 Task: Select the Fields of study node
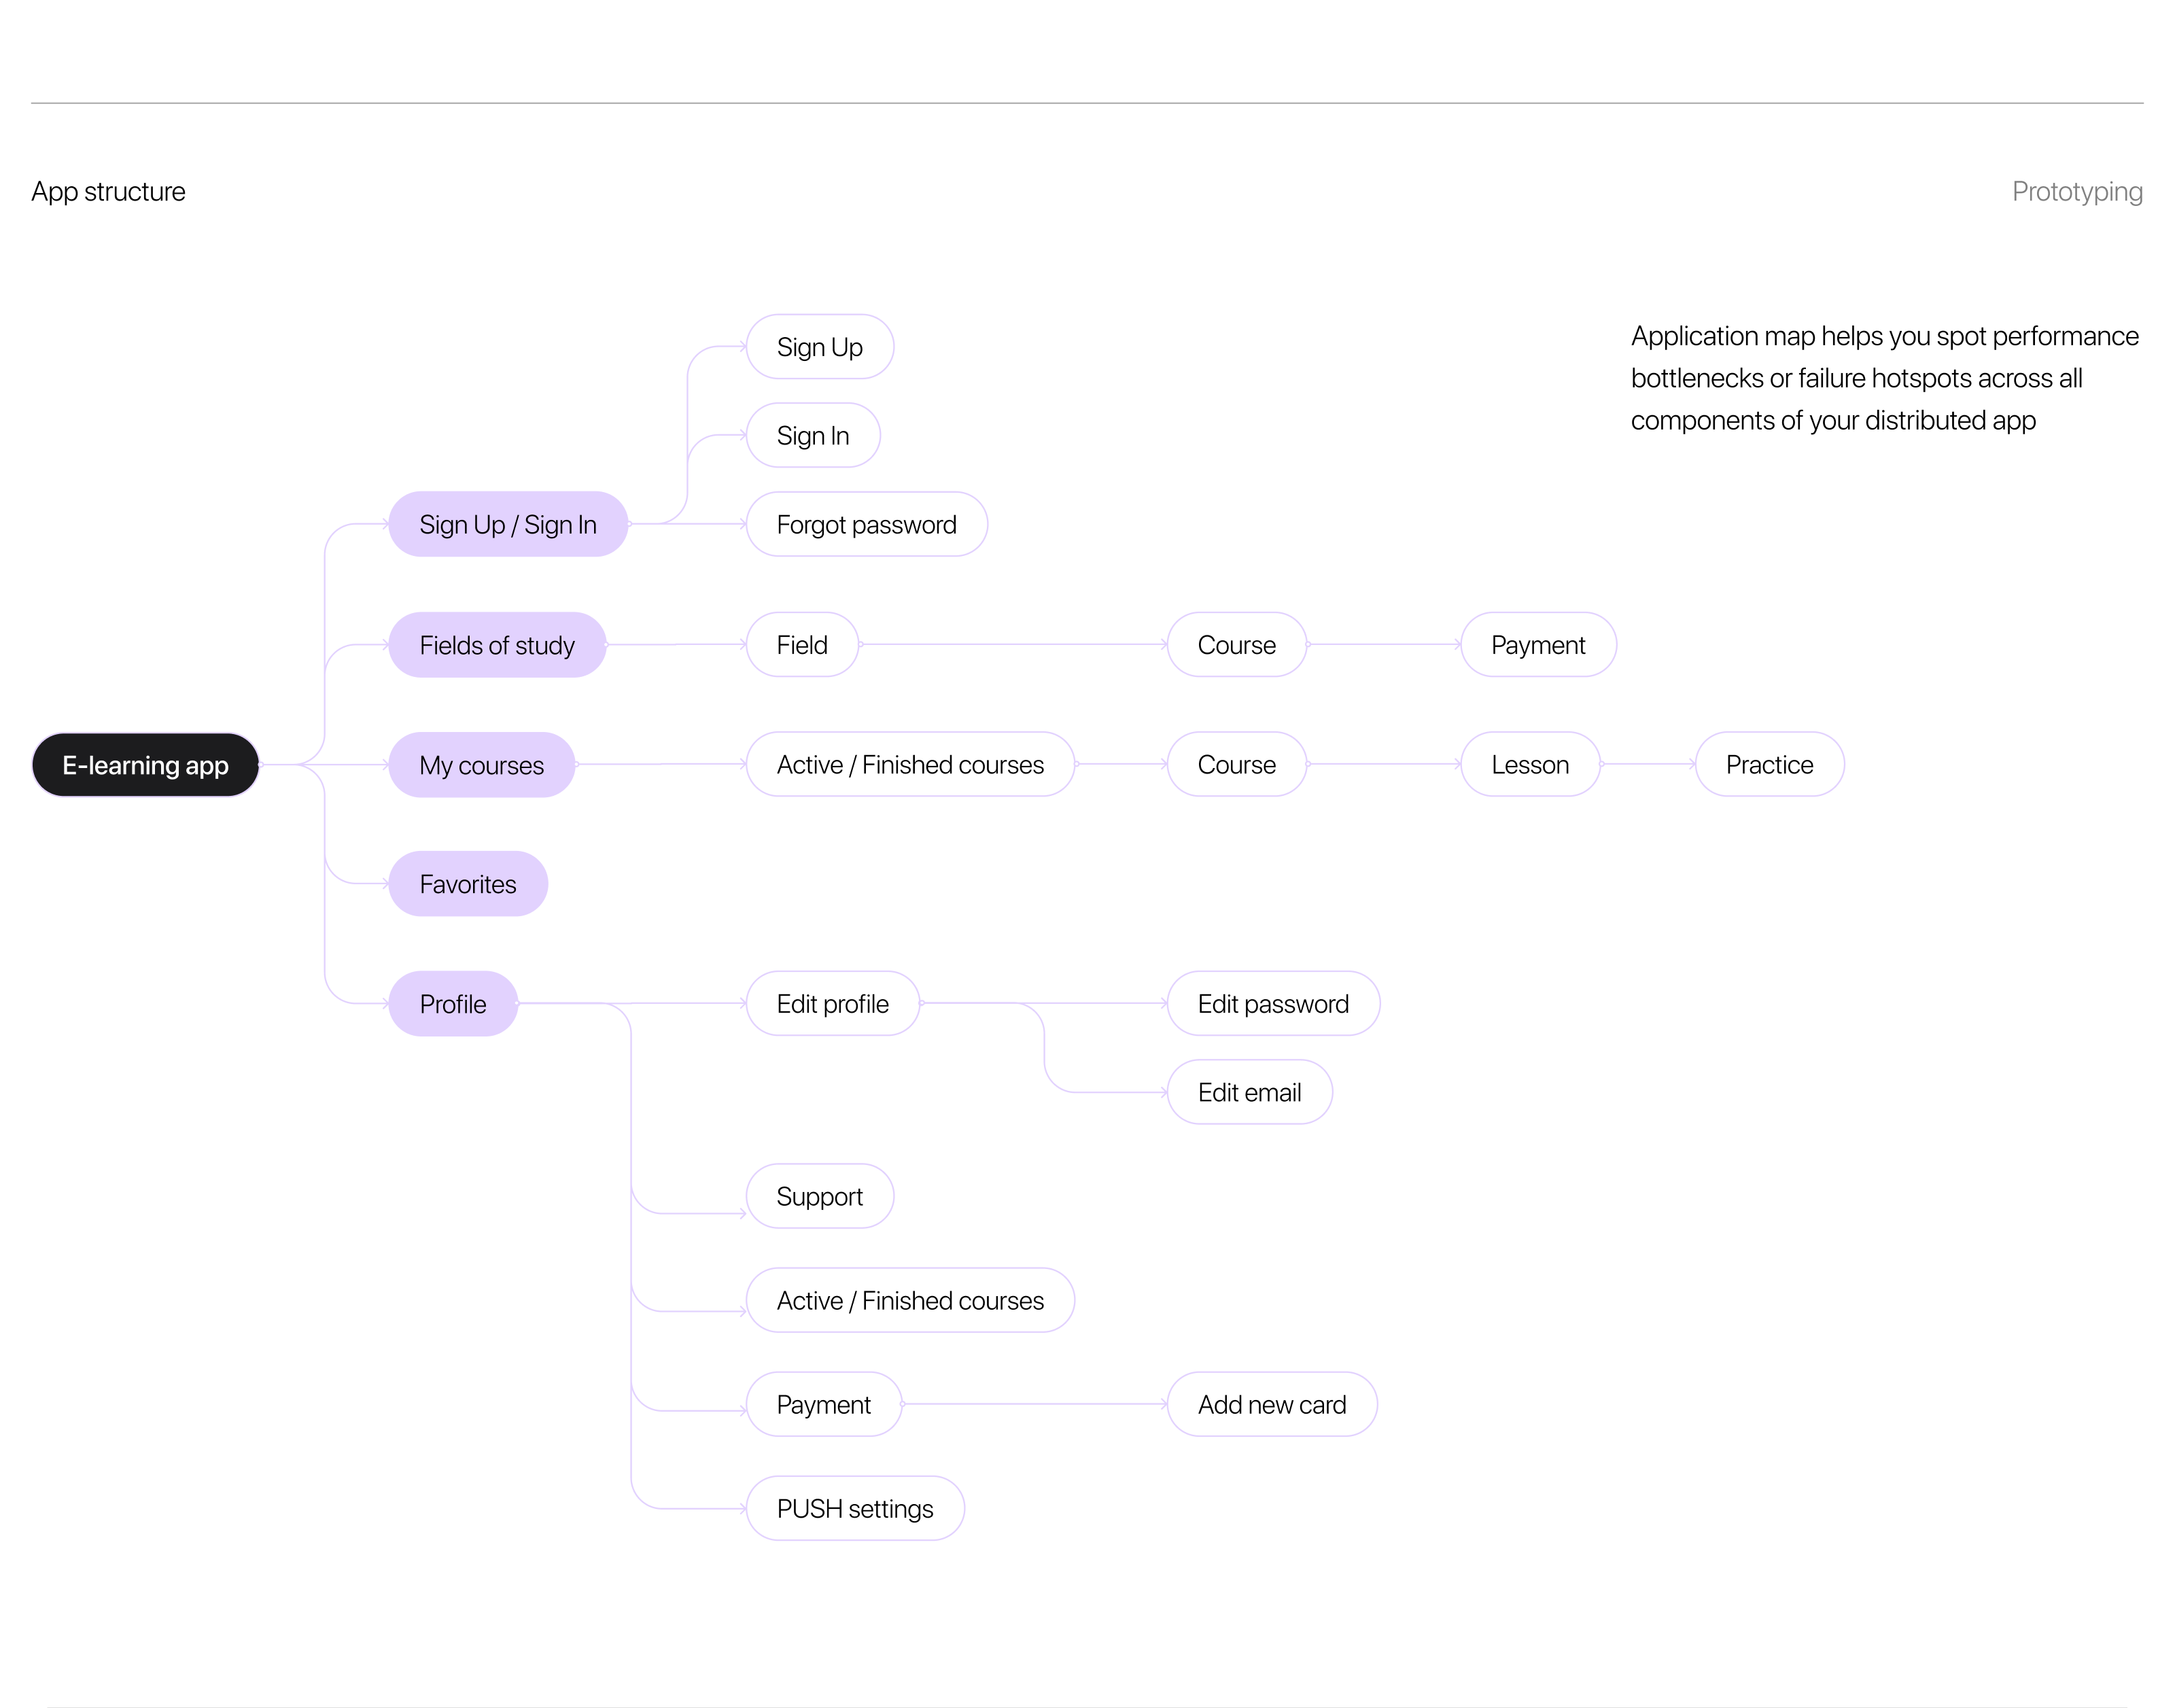pos(496,645)
